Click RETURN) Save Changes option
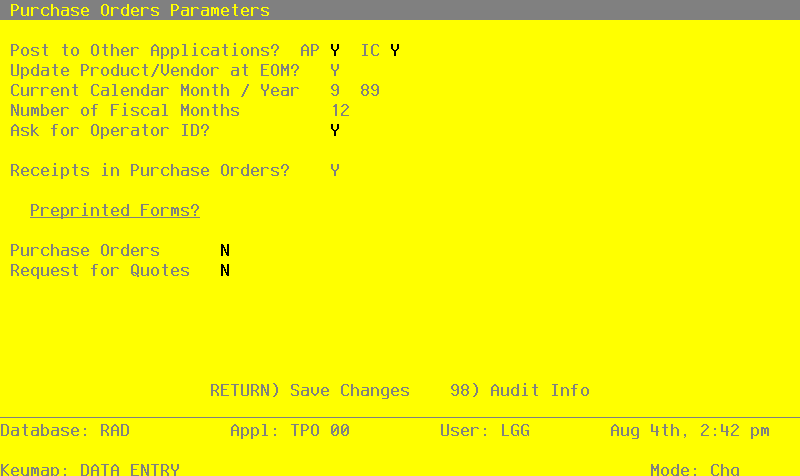Image resolution: width=800 pixels, height=476 pixels. click(x=310, y=390)
